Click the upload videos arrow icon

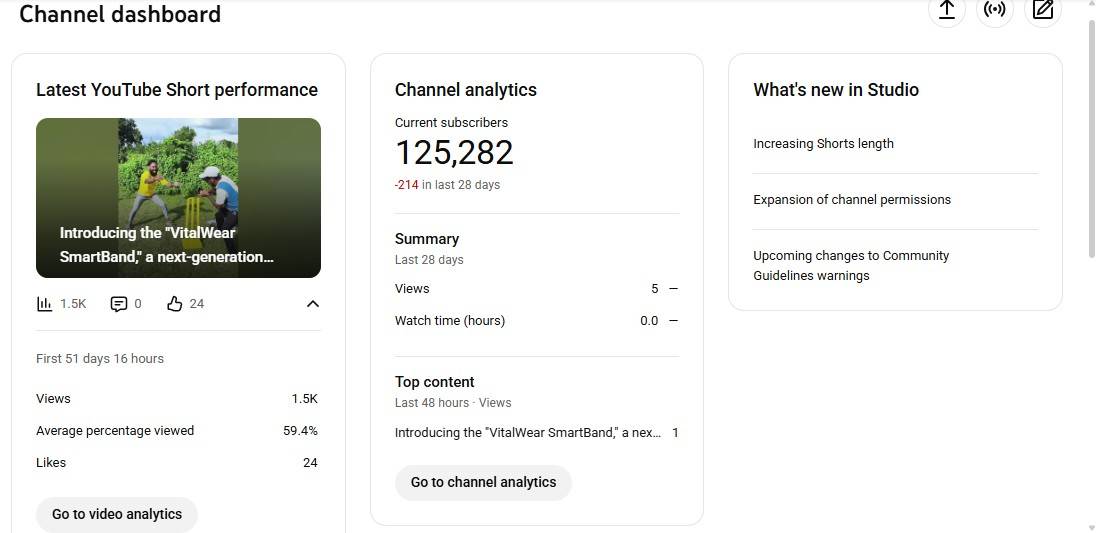pos(946,10)
